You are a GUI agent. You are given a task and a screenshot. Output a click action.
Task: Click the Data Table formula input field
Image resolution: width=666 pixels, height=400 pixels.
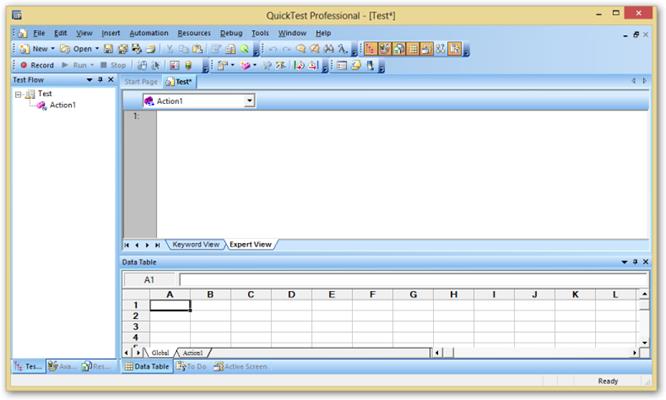[x=414, y=279]
